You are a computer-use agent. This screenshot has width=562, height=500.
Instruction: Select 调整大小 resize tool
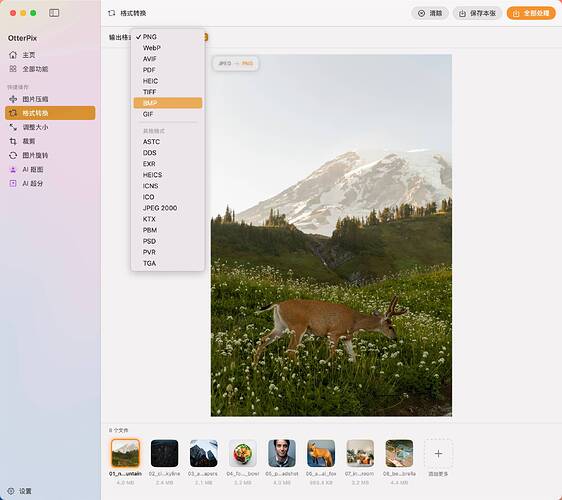coord(29,127)
